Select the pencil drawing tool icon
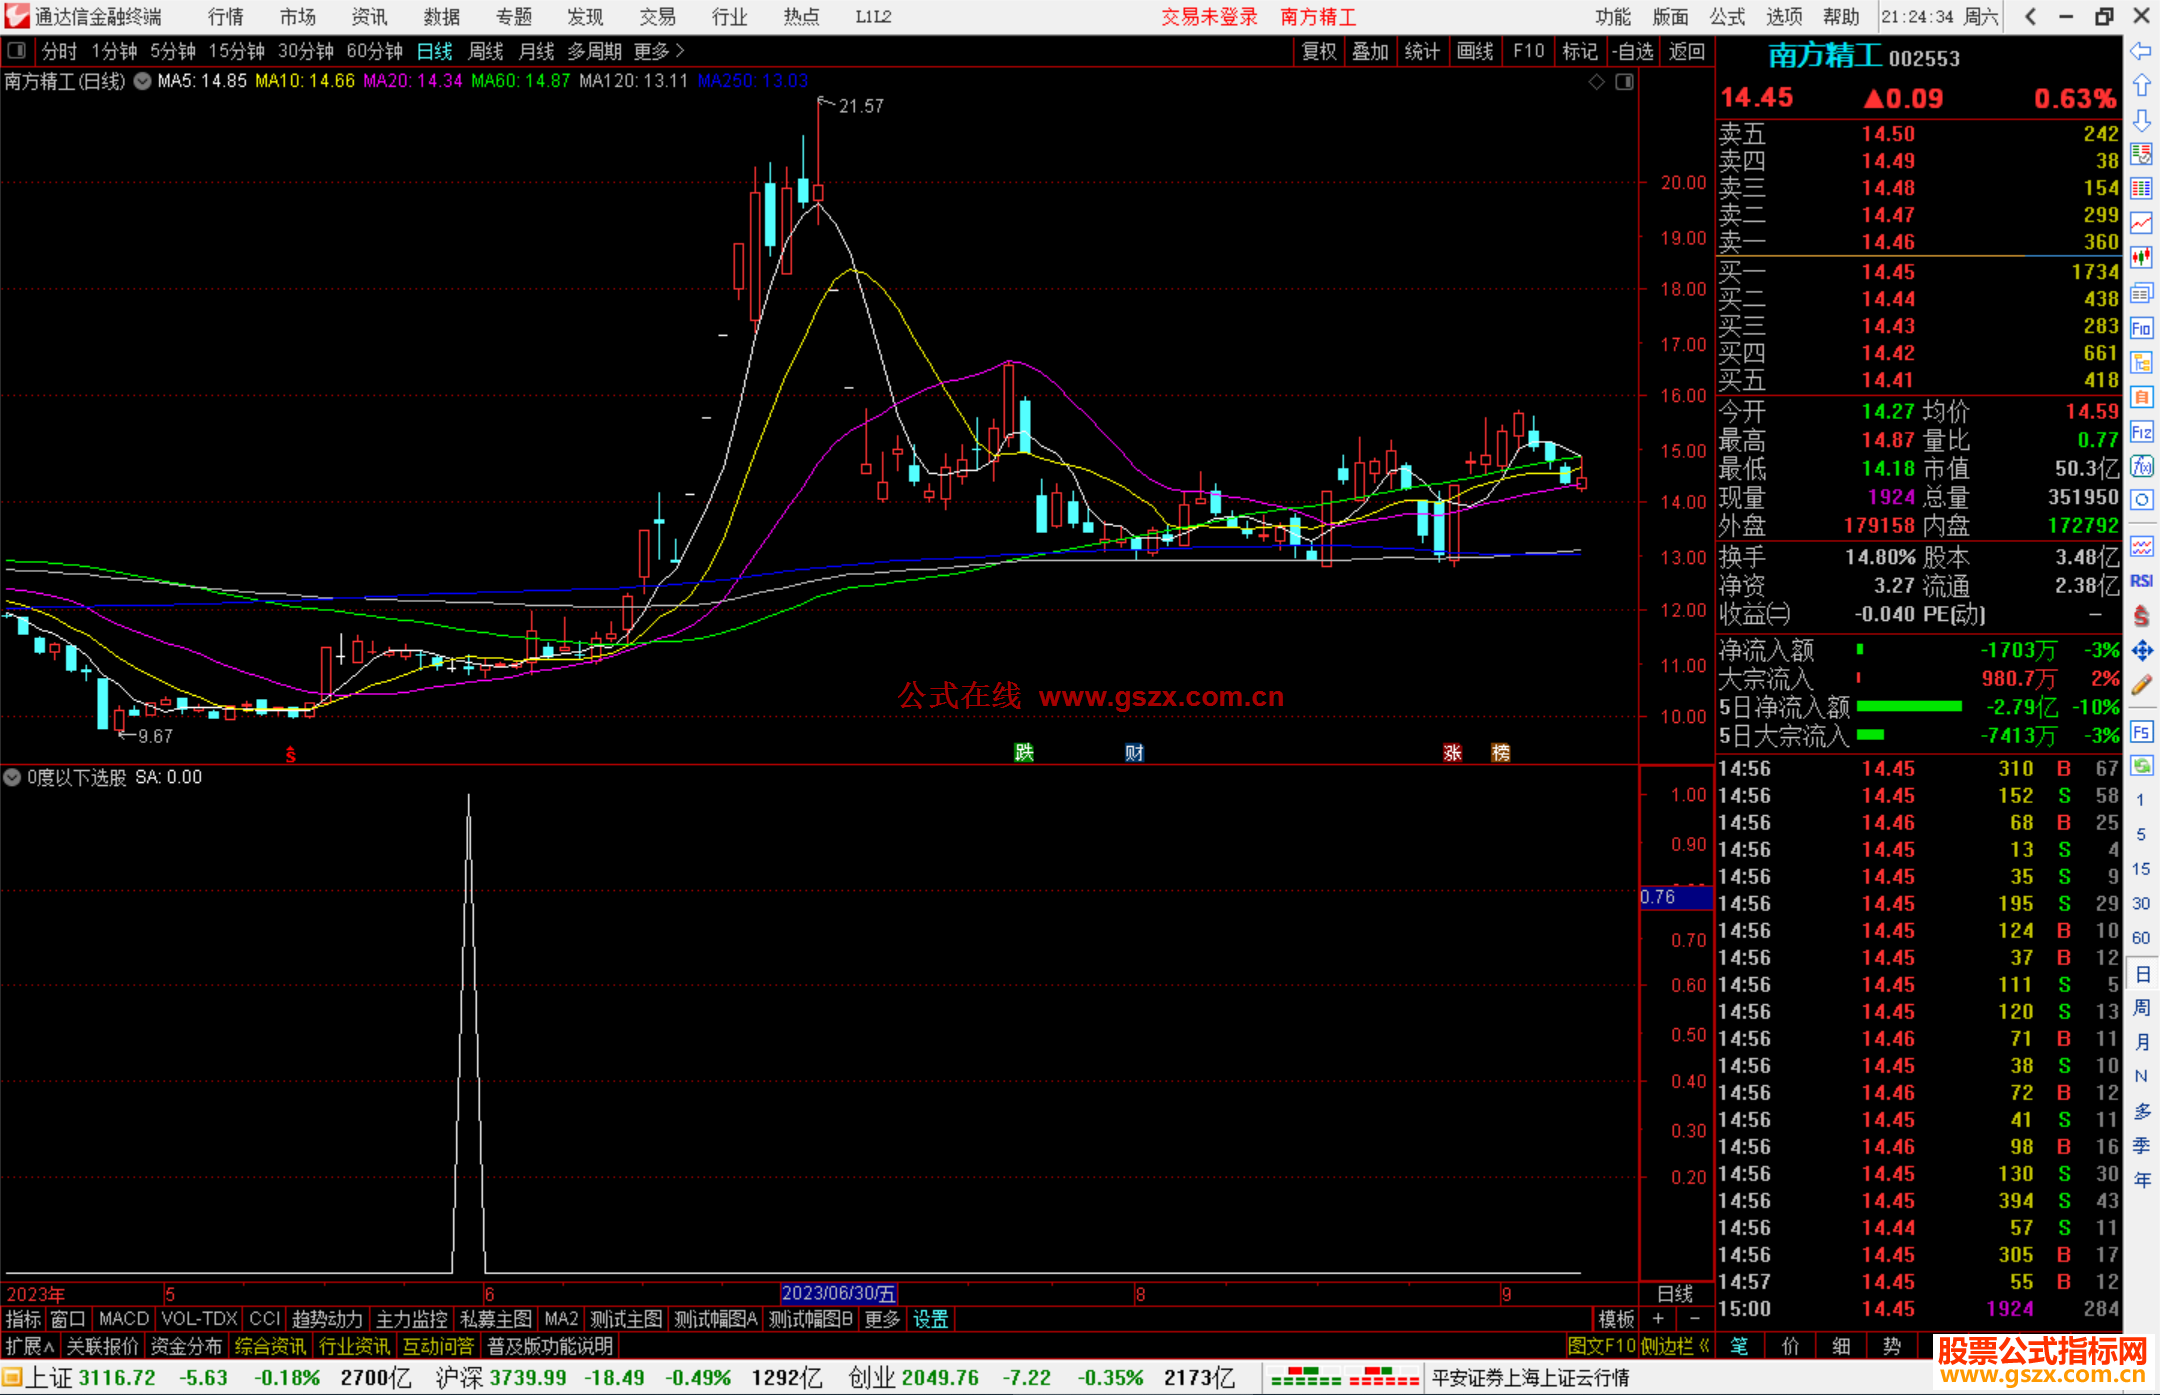The image size is (2160, 1395). (2141, 686)
